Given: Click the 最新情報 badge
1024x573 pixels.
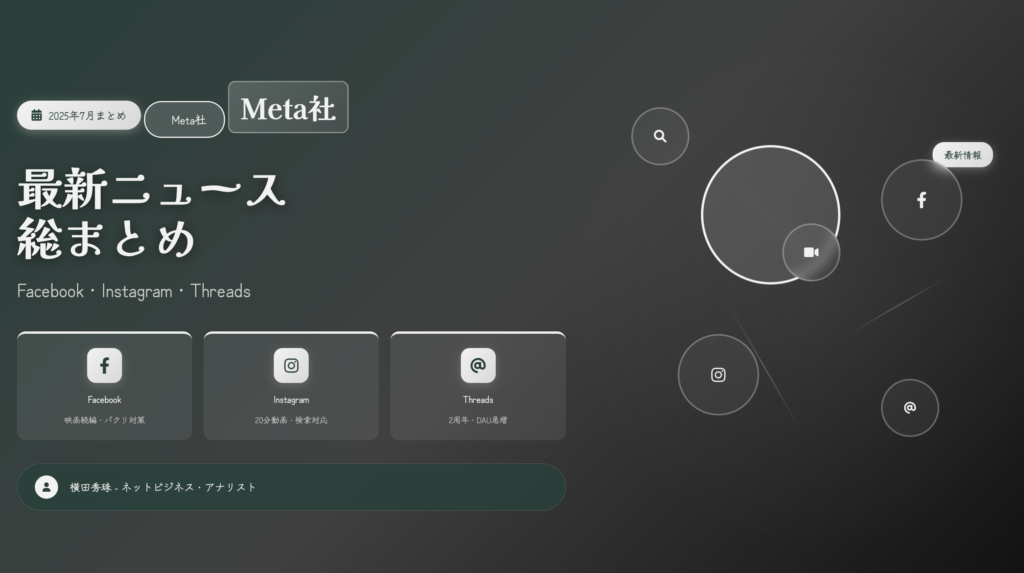Looking at the screenshot, I should tap(963, 155).
